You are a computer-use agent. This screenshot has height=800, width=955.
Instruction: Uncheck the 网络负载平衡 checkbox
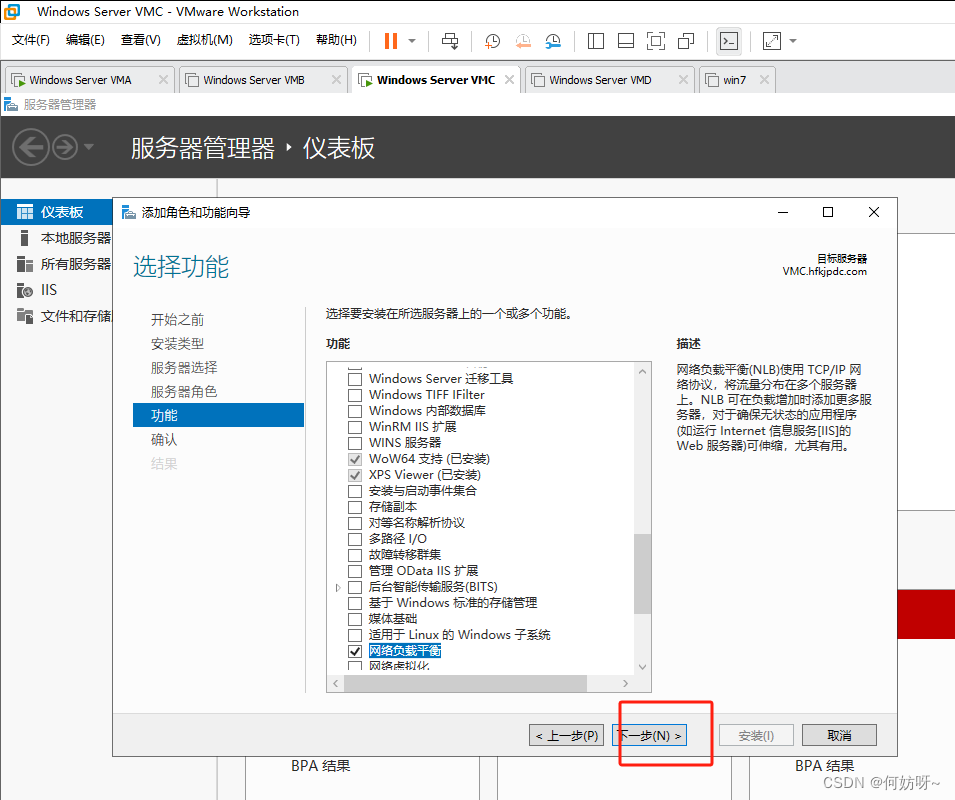(354, 651)
